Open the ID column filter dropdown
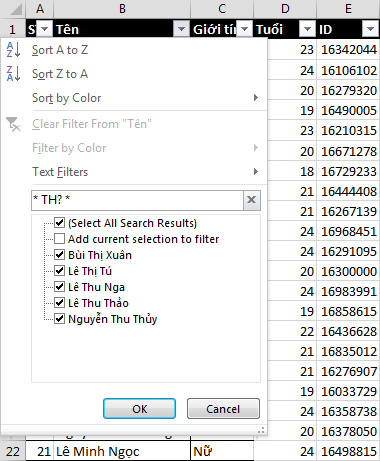 pyautogui.click(x=370, y=29)
